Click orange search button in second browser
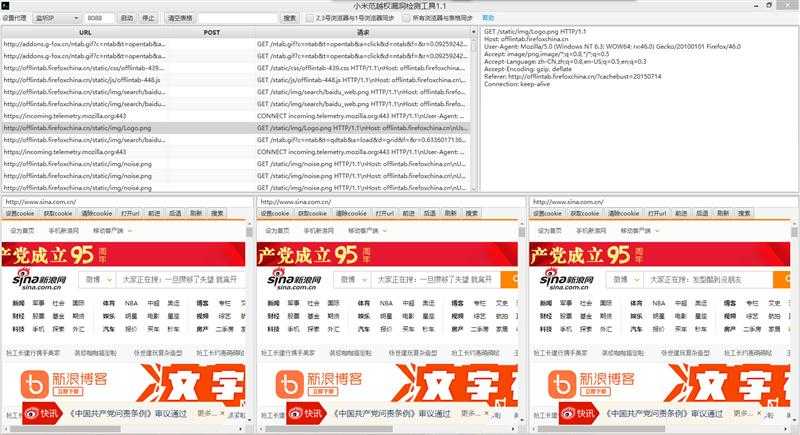Image resolution: width=800 pixels, height=435 pixels. (x=509, y=279)
